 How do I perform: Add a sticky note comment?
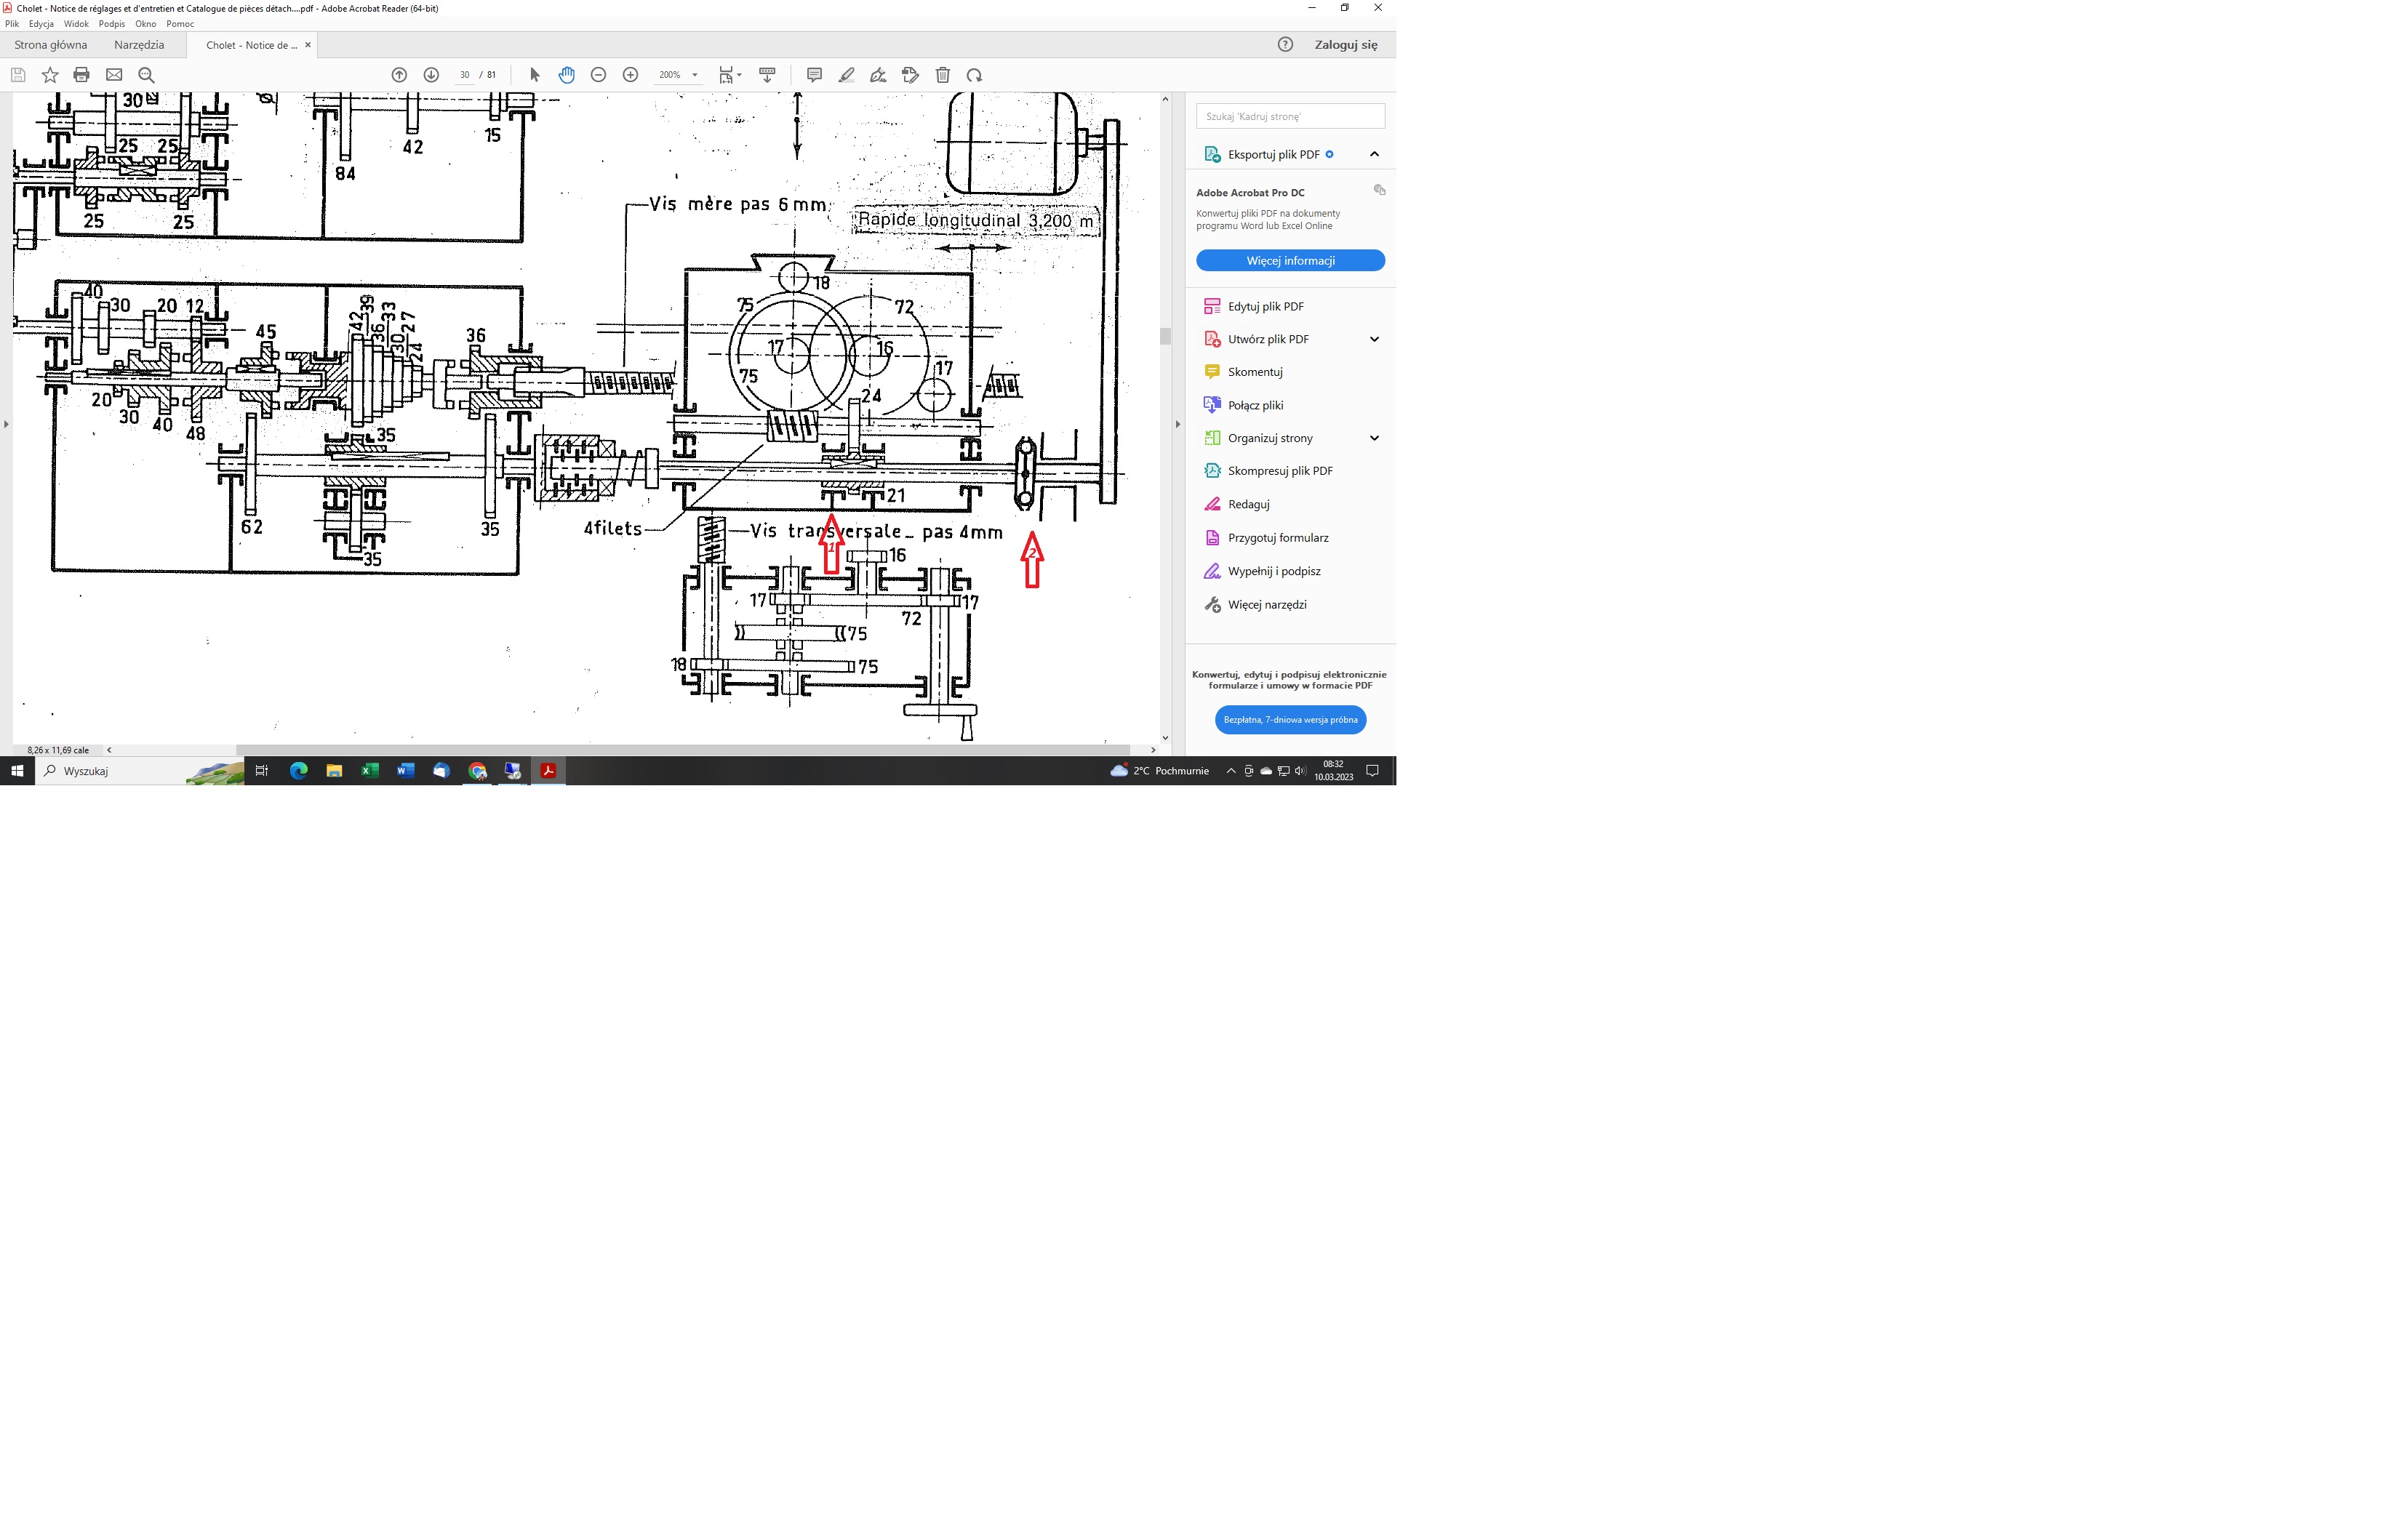(814, 75)
